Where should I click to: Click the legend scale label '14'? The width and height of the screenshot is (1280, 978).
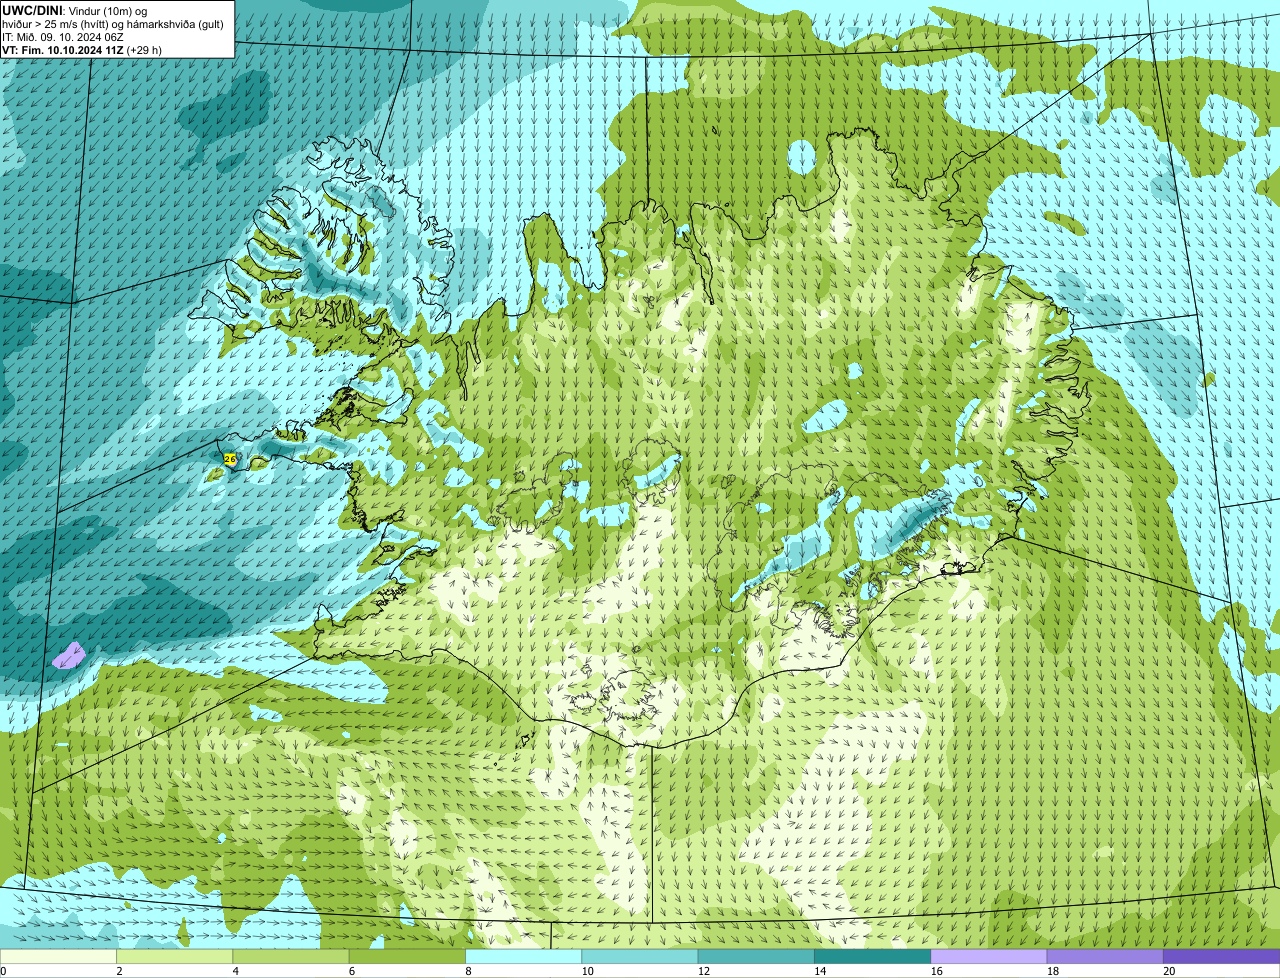(820, 971)
